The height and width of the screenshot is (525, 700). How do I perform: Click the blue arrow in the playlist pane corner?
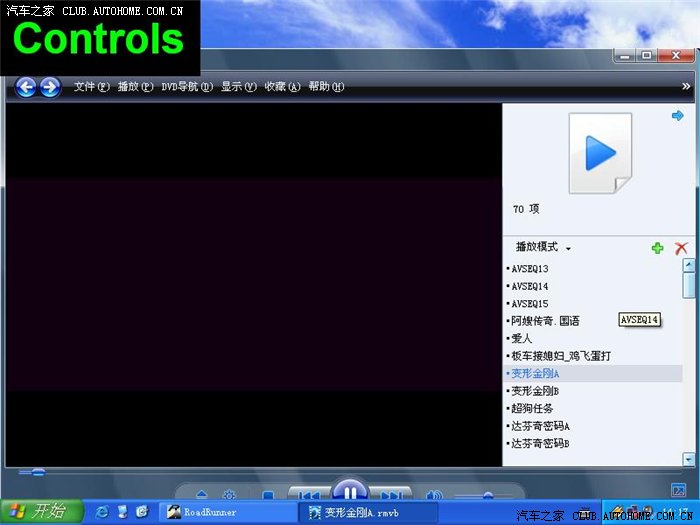coord(677,117)
